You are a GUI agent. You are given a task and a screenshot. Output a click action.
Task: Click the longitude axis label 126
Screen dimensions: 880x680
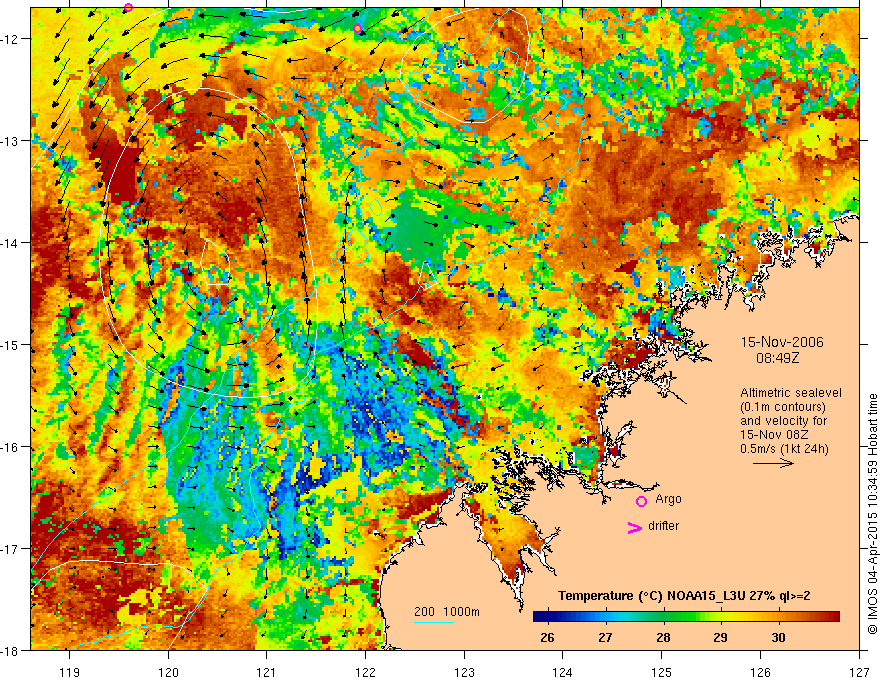[x=760, y=672]
